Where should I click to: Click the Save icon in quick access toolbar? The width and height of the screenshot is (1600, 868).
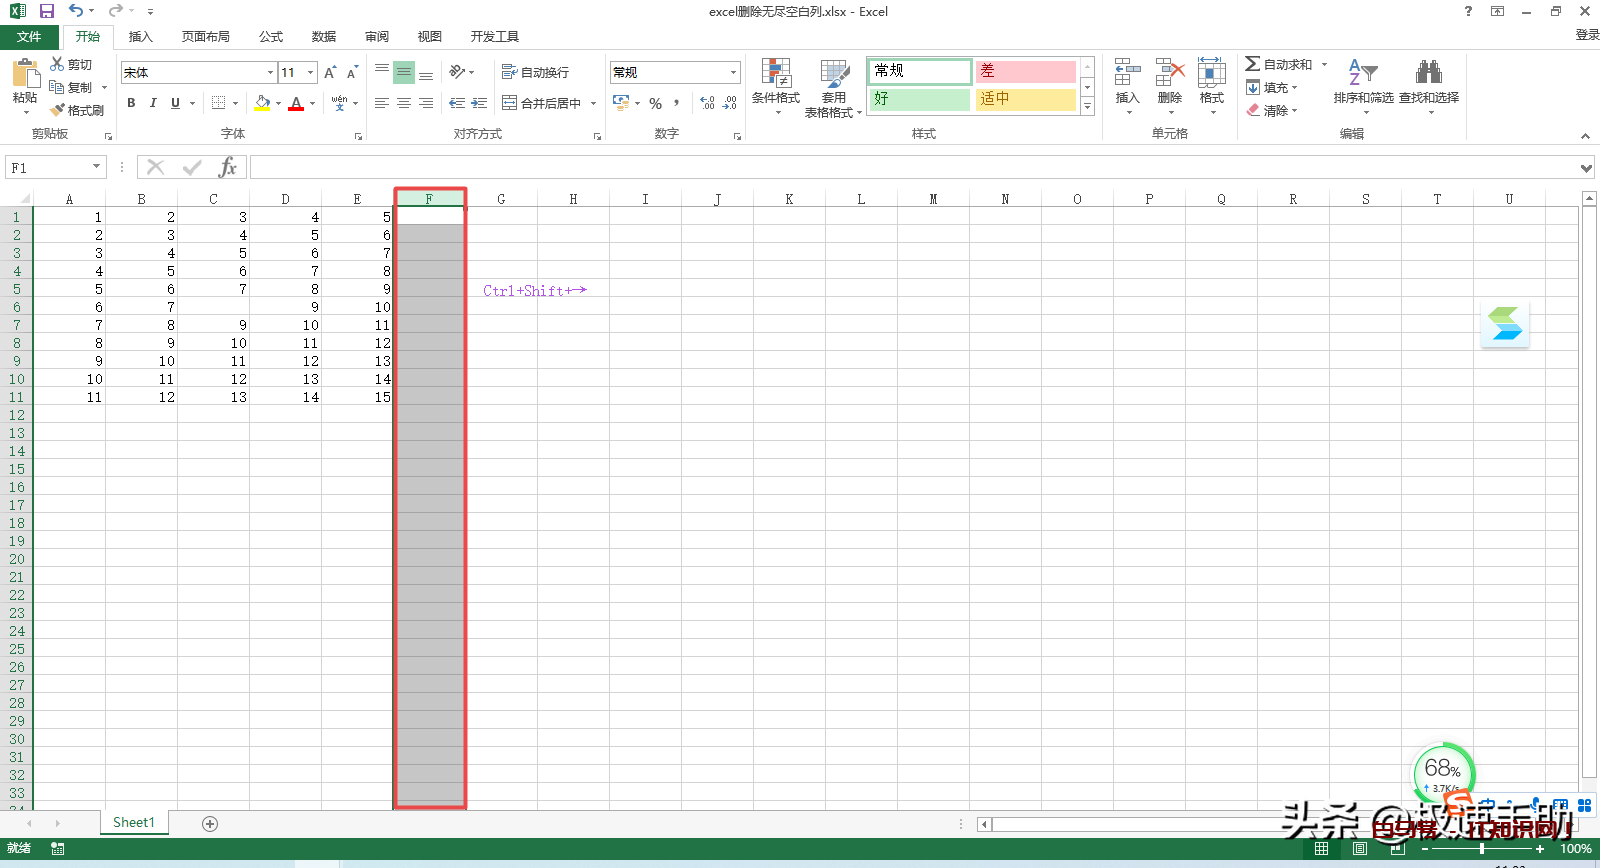[47, 11]
